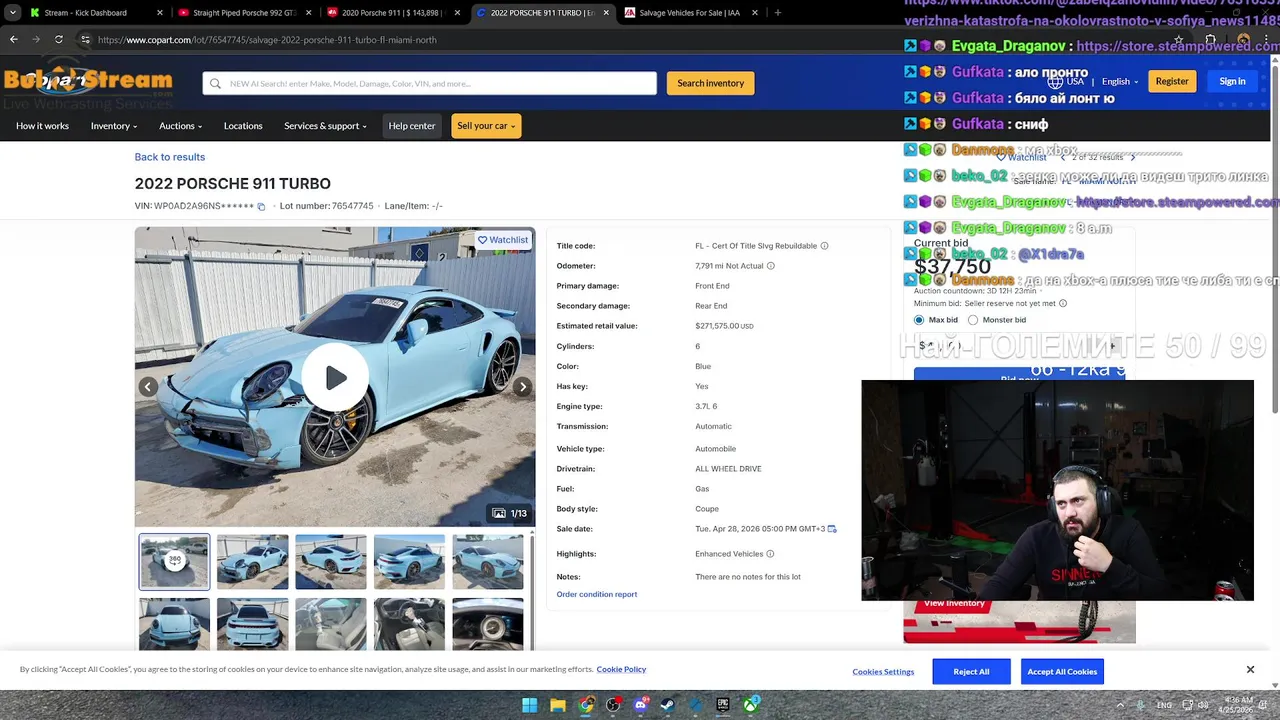Open Epic Games Launcher from taskbar

(x=722, y=705)
